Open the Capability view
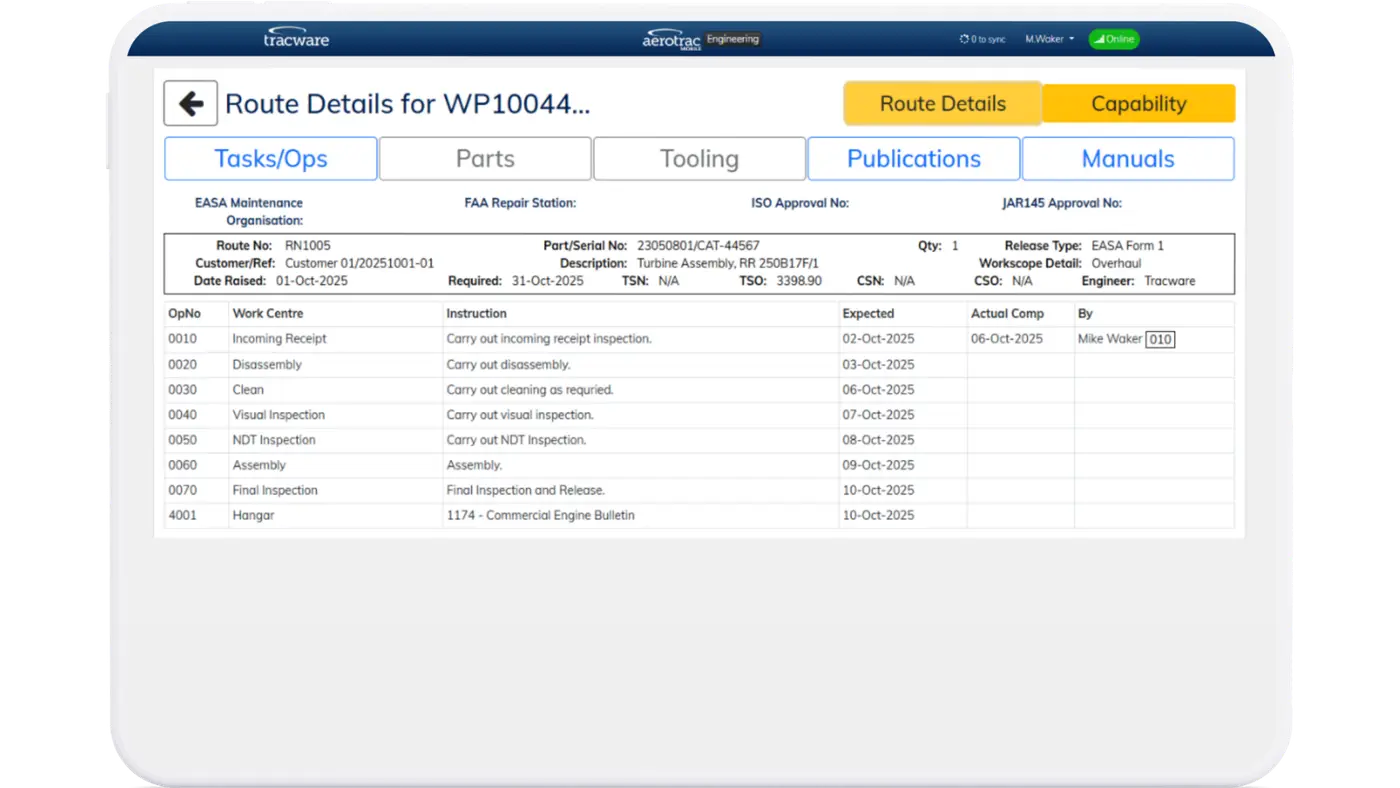Image resolution: width=1400 pixels, height=788 pixels. click(x=1138, y=103)
